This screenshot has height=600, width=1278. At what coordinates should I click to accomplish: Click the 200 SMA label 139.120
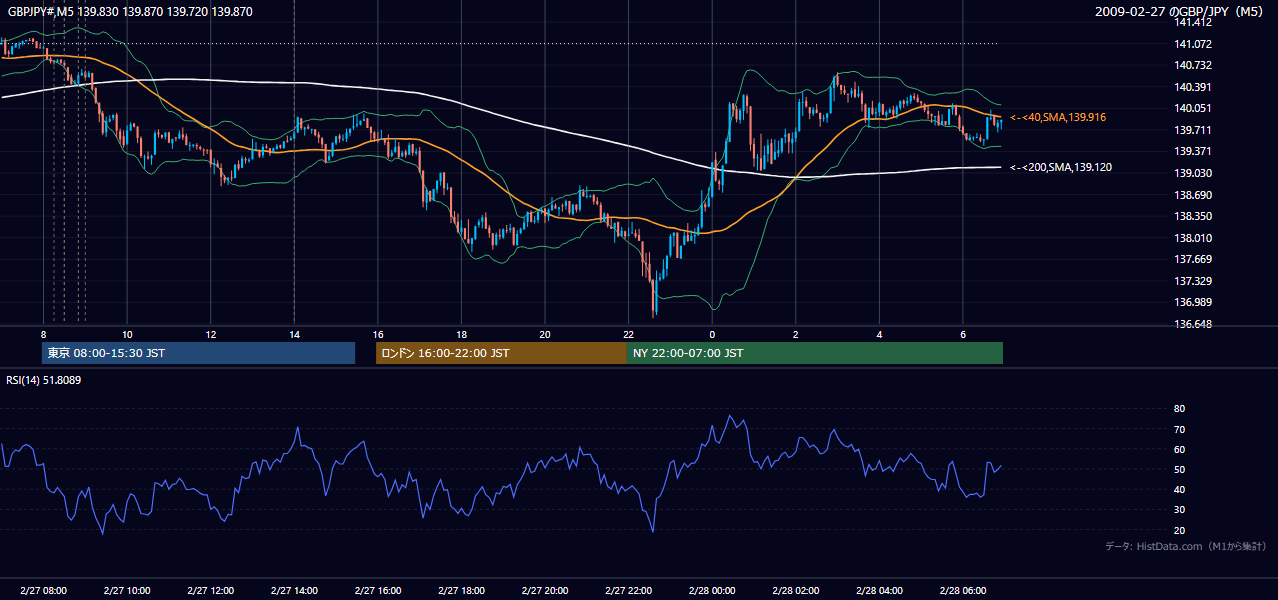coord(1061,168)
